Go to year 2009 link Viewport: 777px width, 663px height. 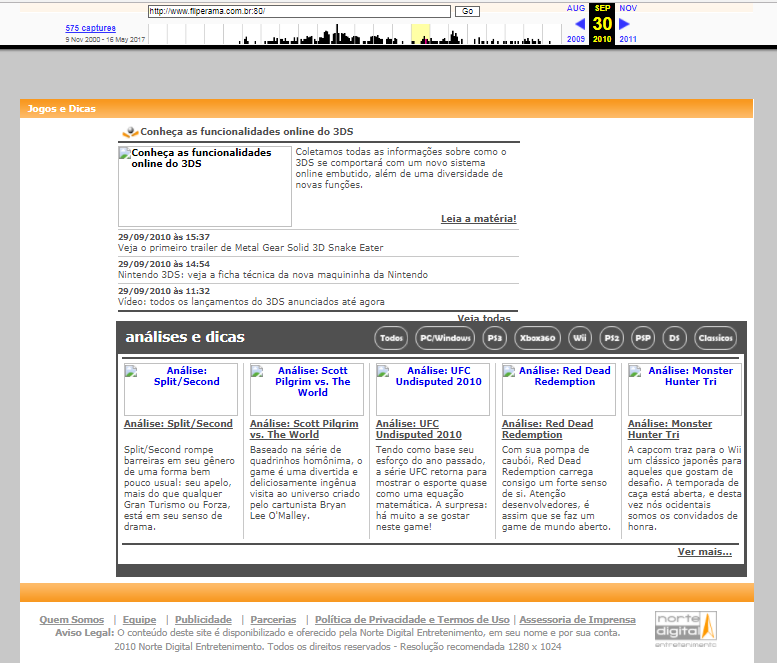[576, 39]
